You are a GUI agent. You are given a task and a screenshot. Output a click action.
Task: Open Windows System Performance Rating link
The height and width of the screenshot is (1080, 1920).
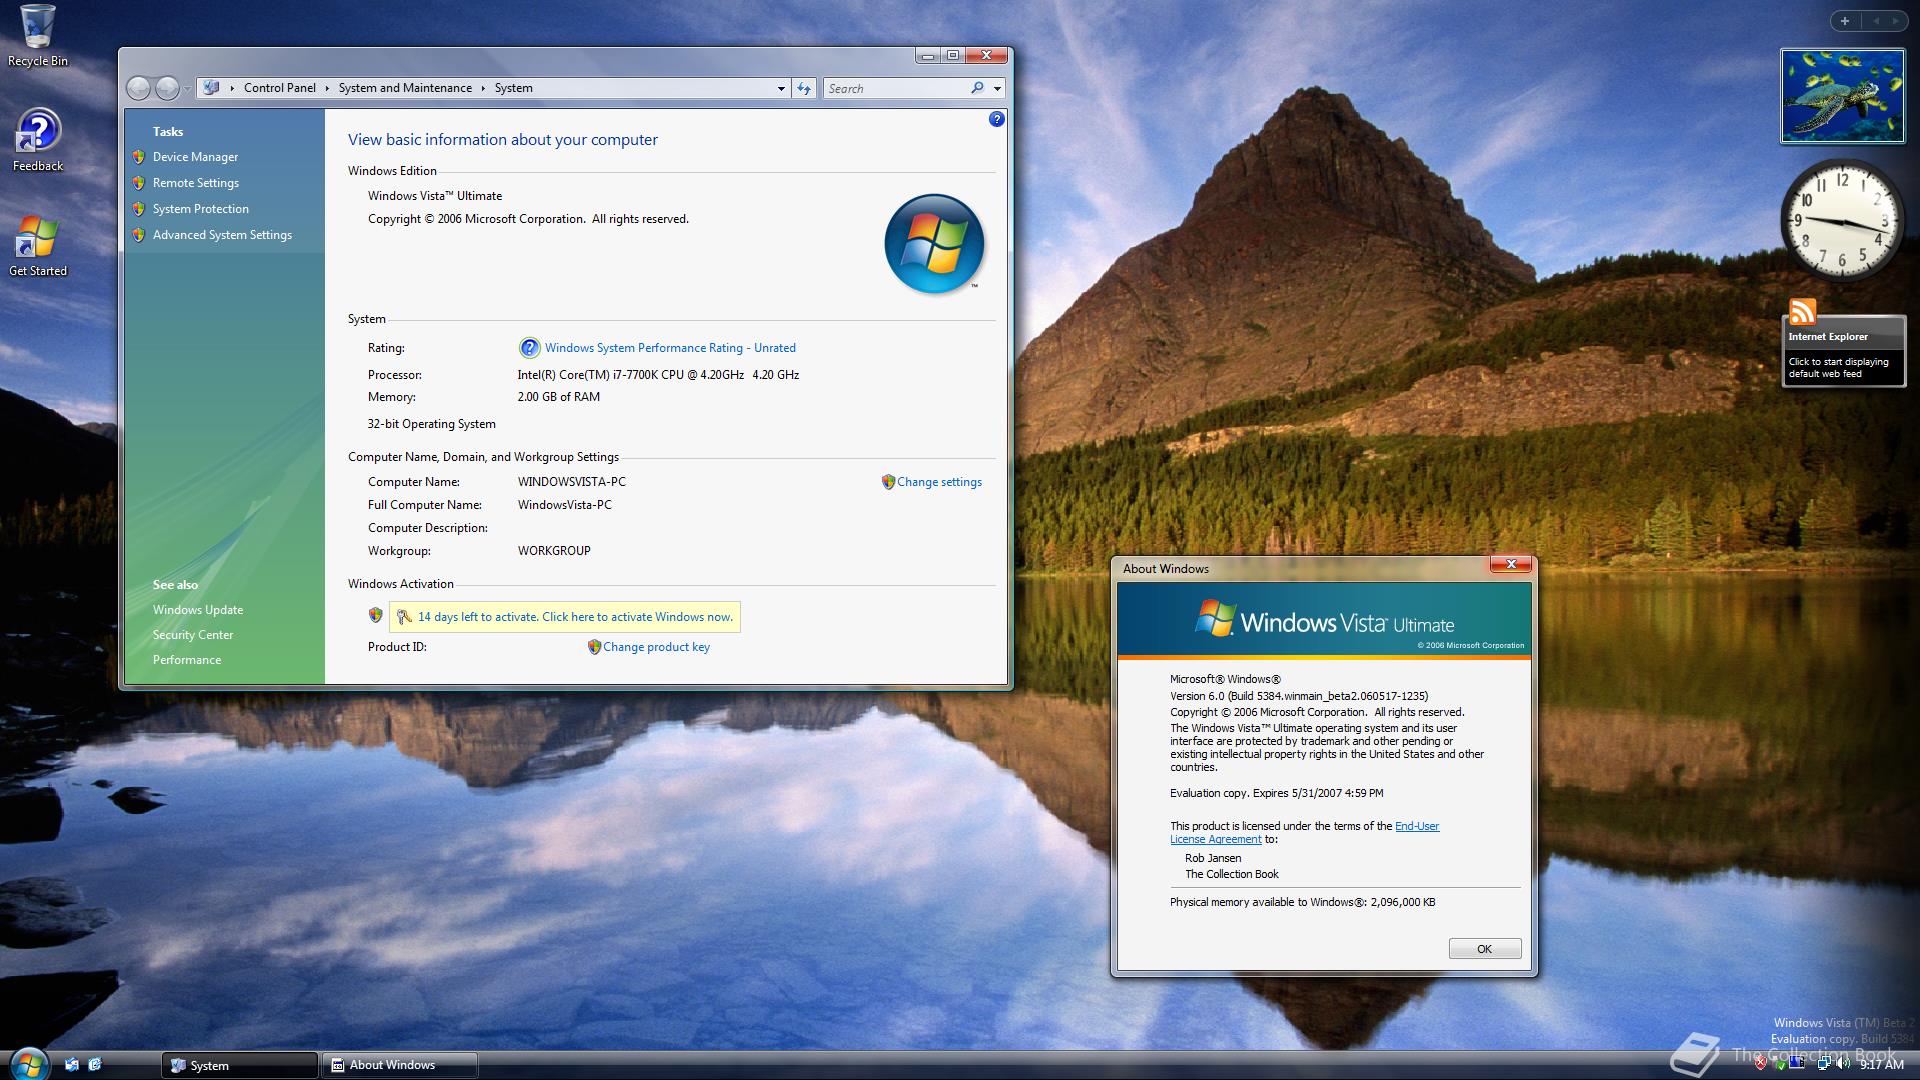[x=670, y=348]
